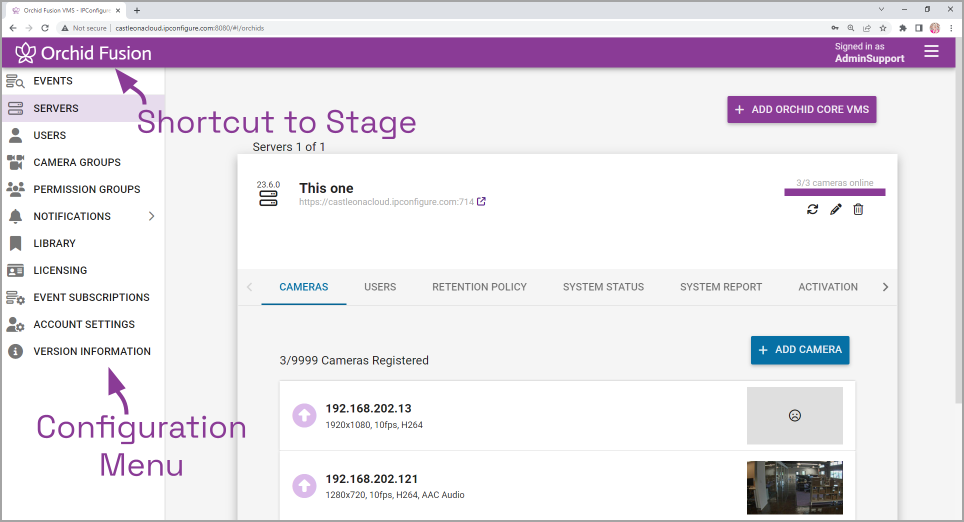Click the Permission Groups people icon
964x522 pixels.
[x=15, y=189]
